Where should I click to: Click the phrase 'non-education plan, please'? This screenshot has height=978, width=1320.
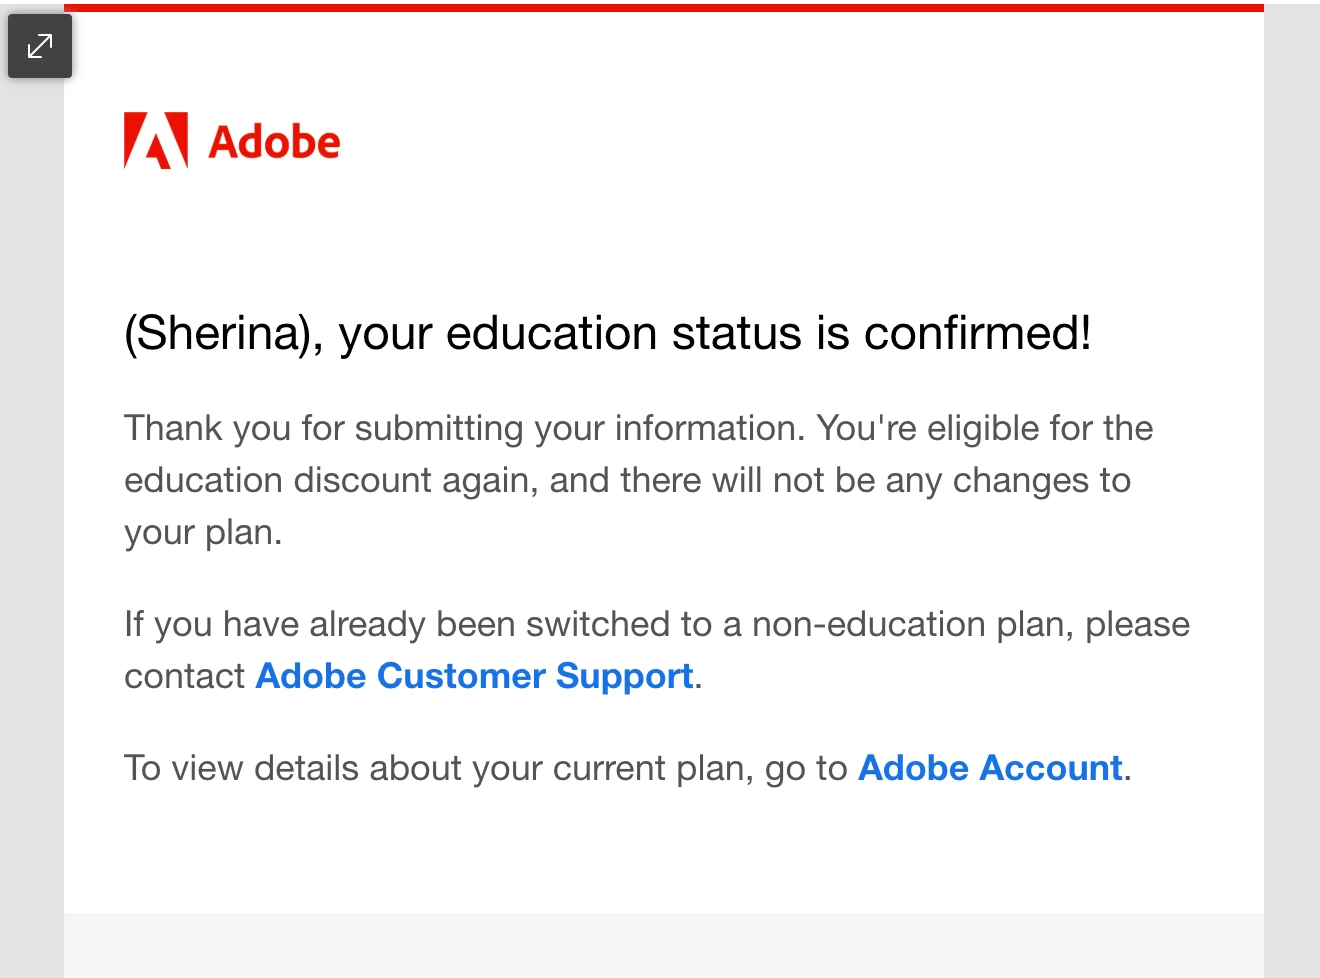coord(971,624)
